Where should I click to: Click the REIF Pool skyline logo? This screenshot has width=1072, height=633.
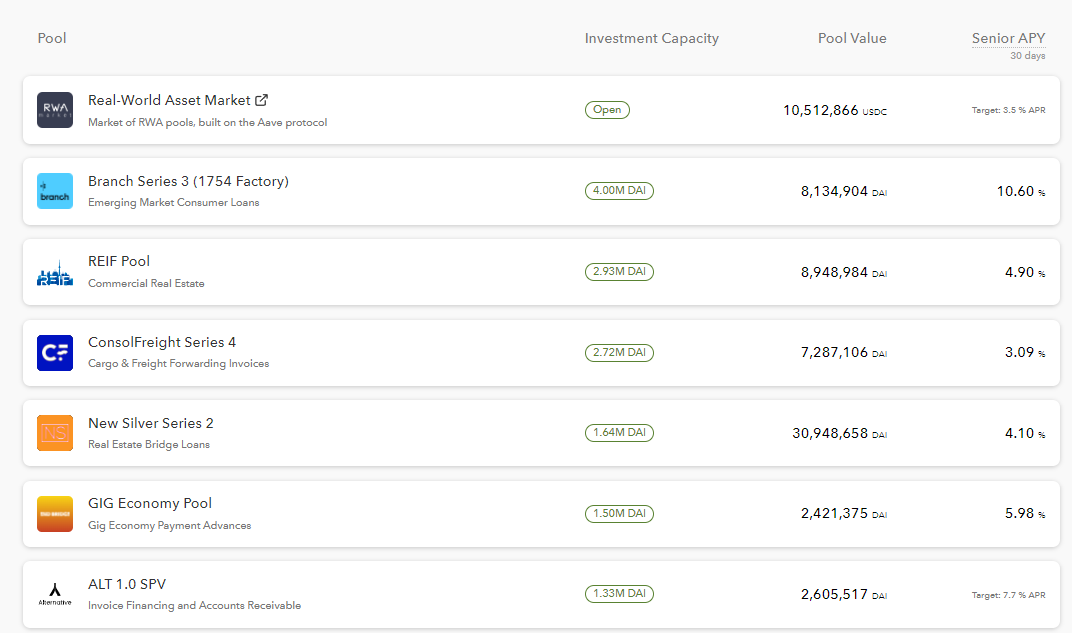point(55,272)
